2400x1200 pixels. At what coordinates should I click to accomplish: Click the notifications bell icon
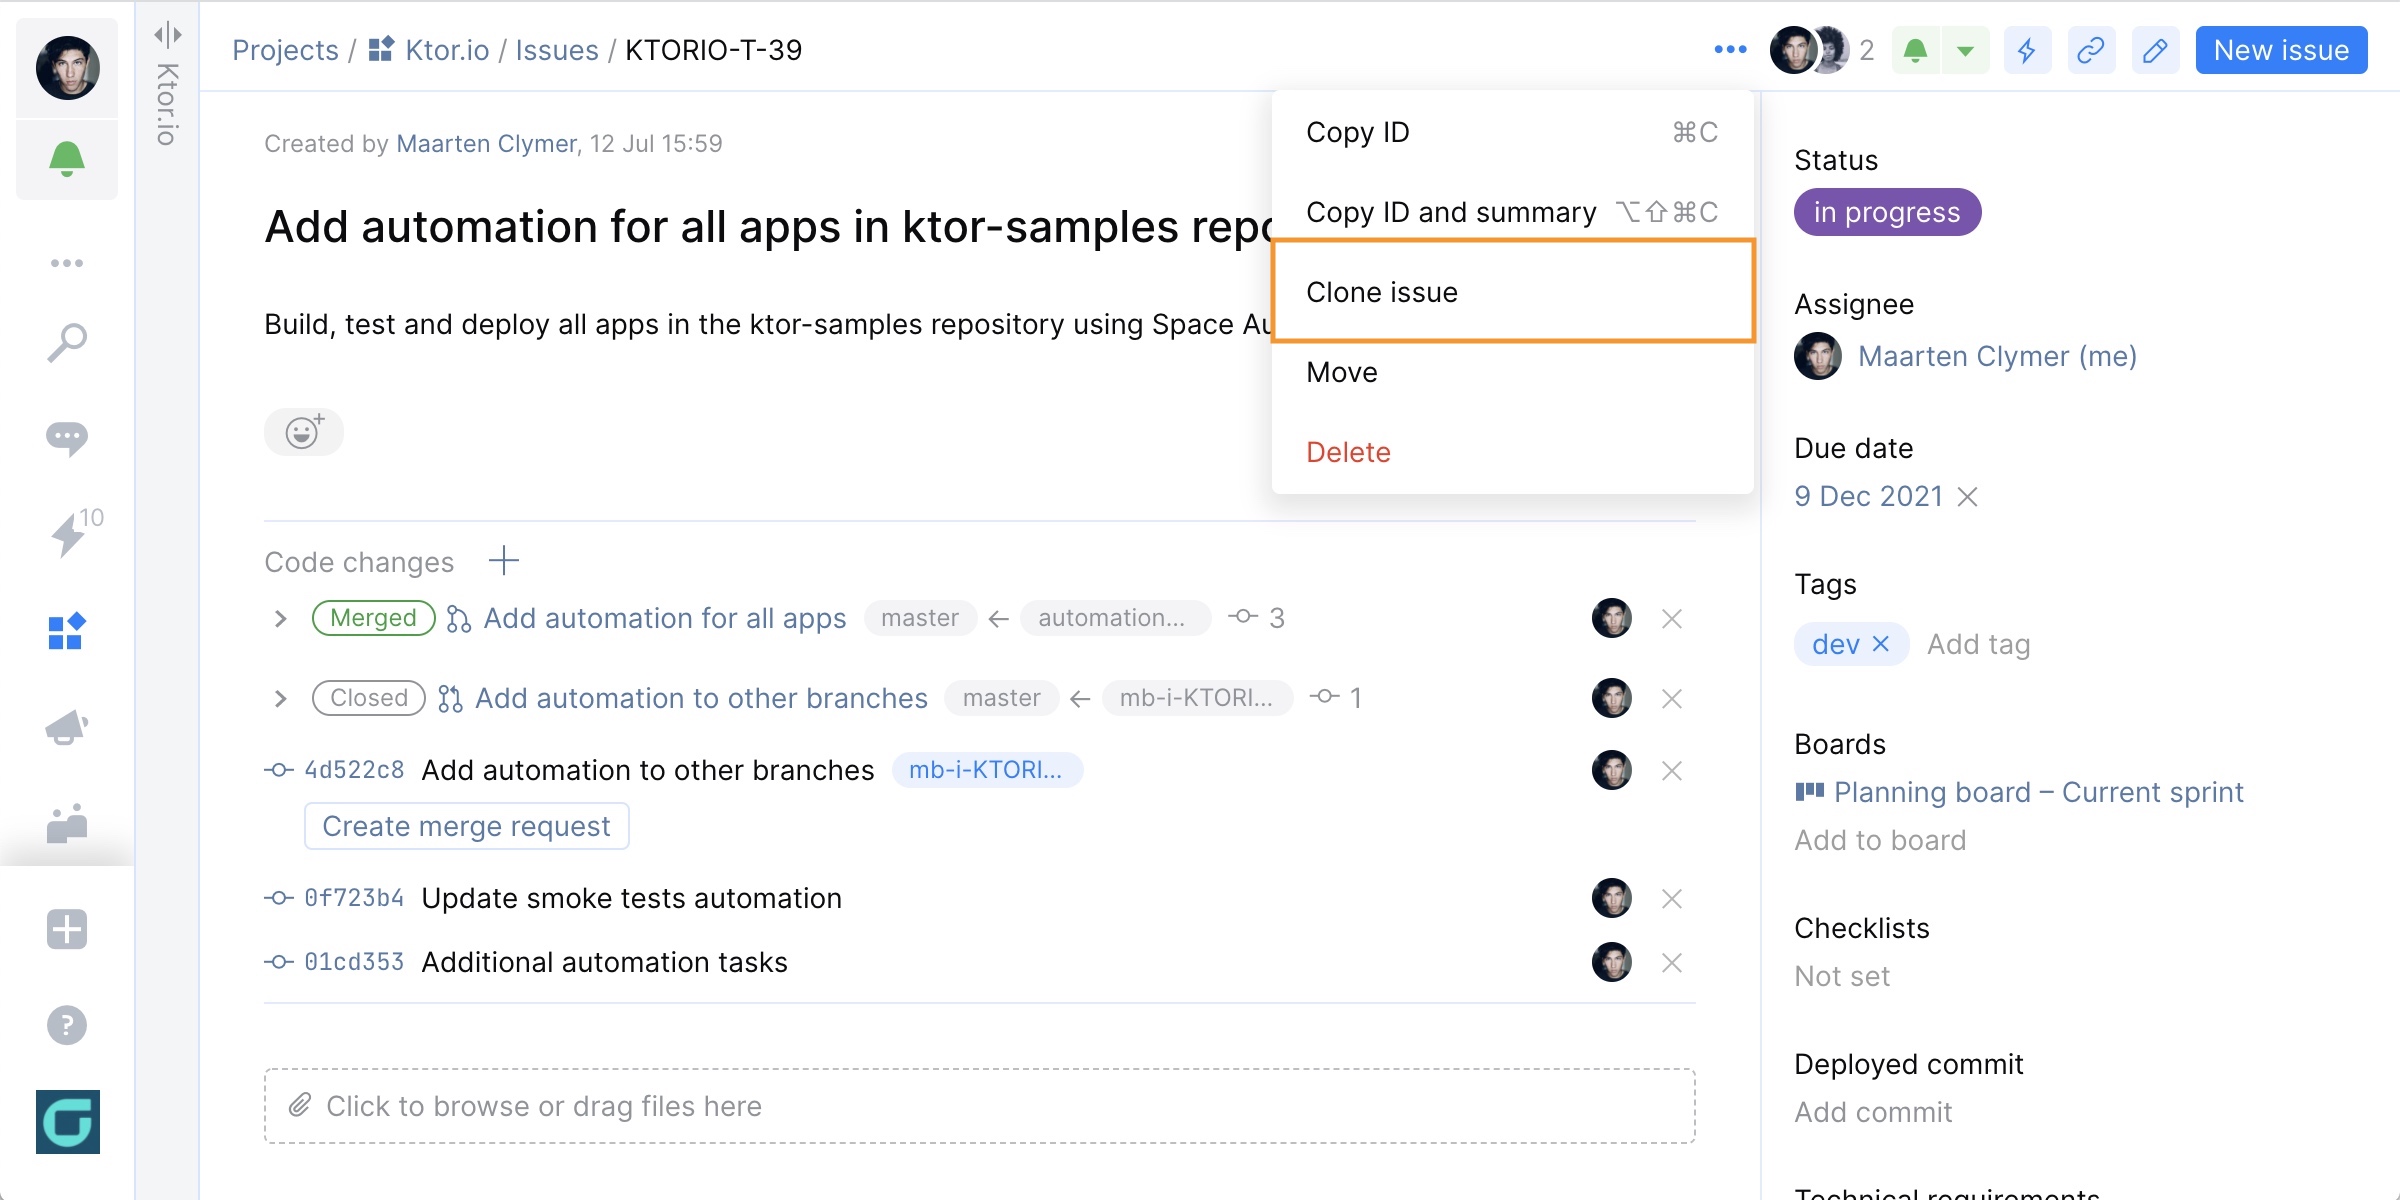[x=66, y=161]
